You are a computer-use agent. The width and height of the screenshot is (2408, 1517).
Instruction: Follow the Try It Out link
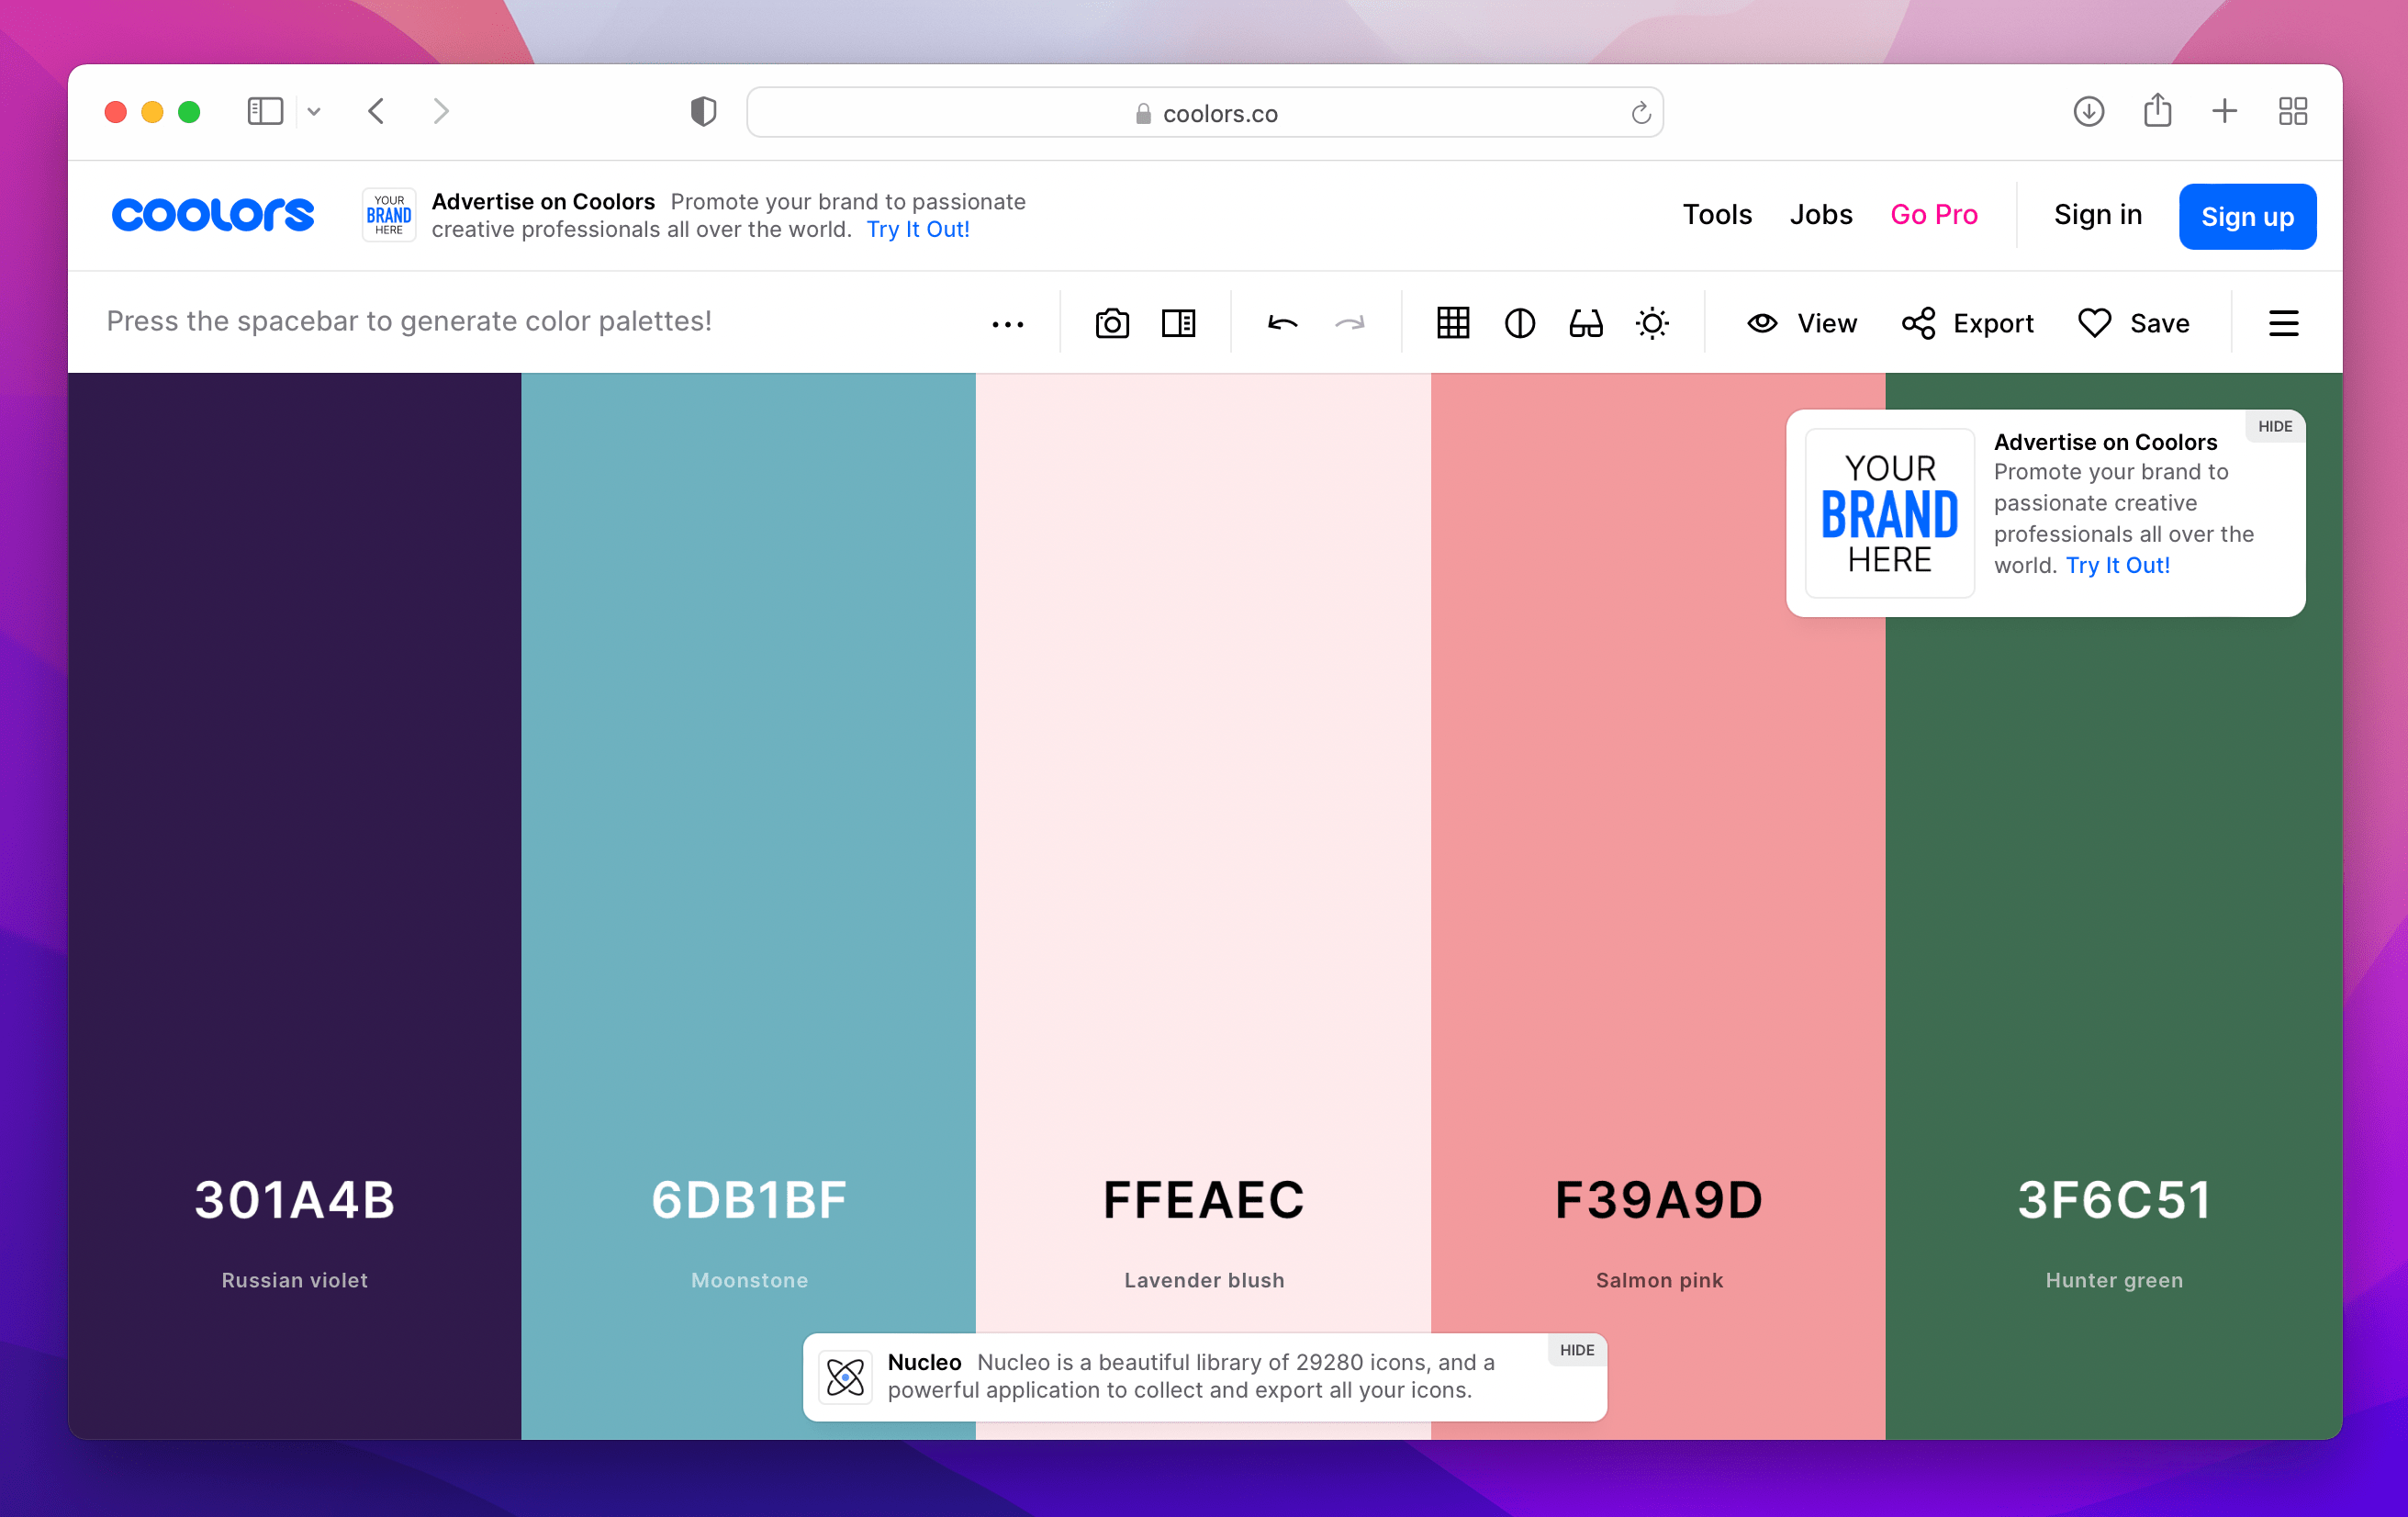coord(916,229)
